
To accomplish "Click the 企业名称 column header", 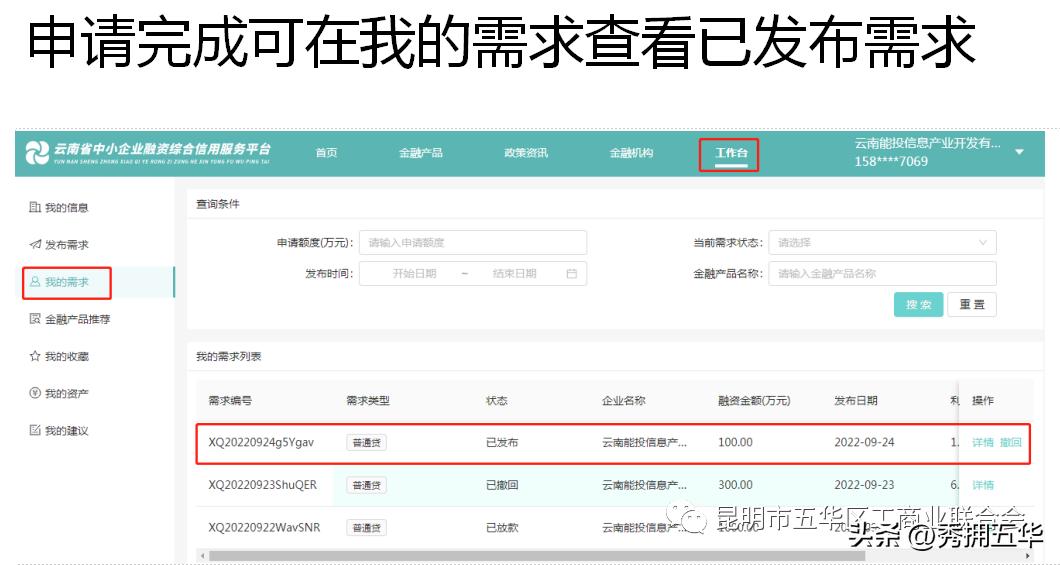I will 624,401.
